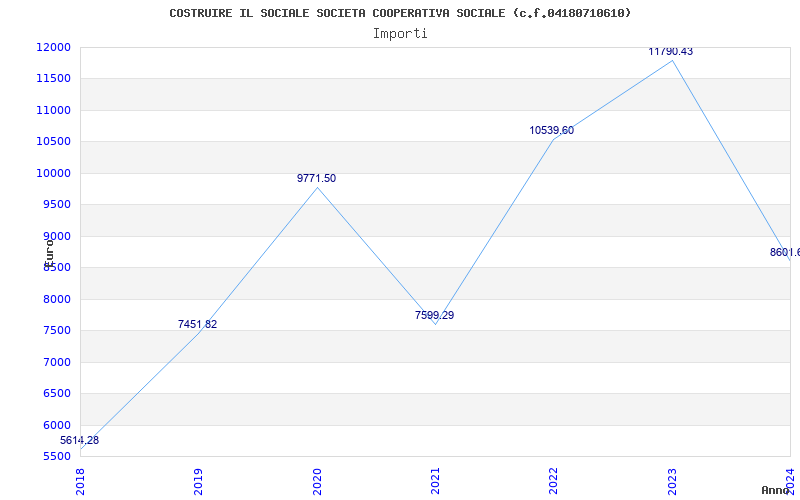The width and height of the screenshot is (800, 500).
Task: Click the data label 7599.29
Action: [x=434, y=315]
